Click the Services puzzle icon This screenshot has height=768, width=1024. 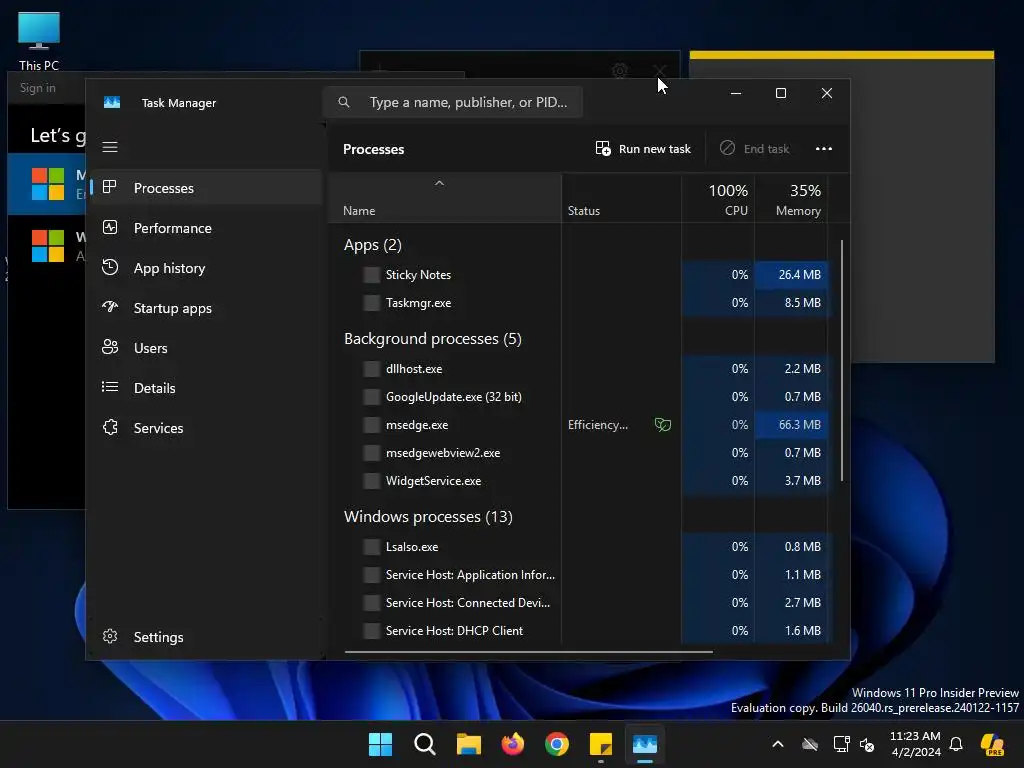click(110, 427)
